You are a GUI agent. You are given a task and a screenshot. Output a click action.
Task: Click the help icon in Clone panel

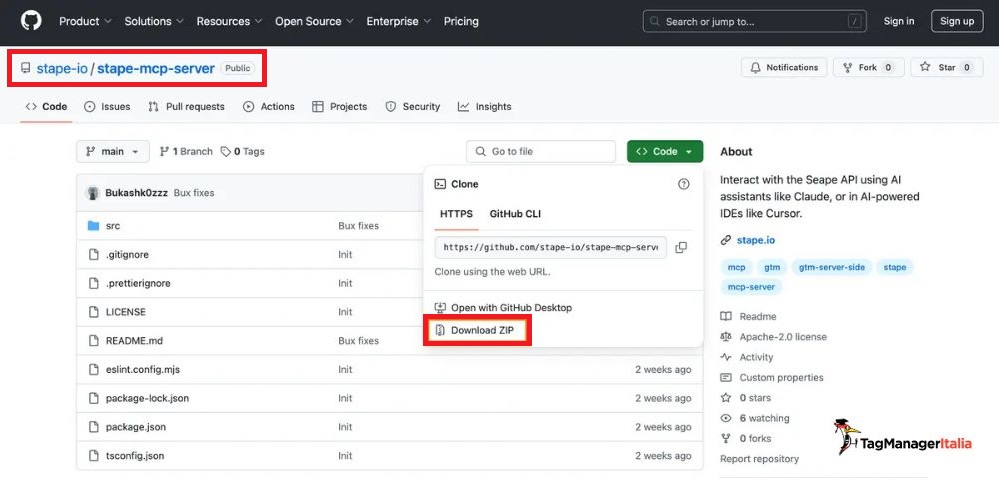(684, 184)
